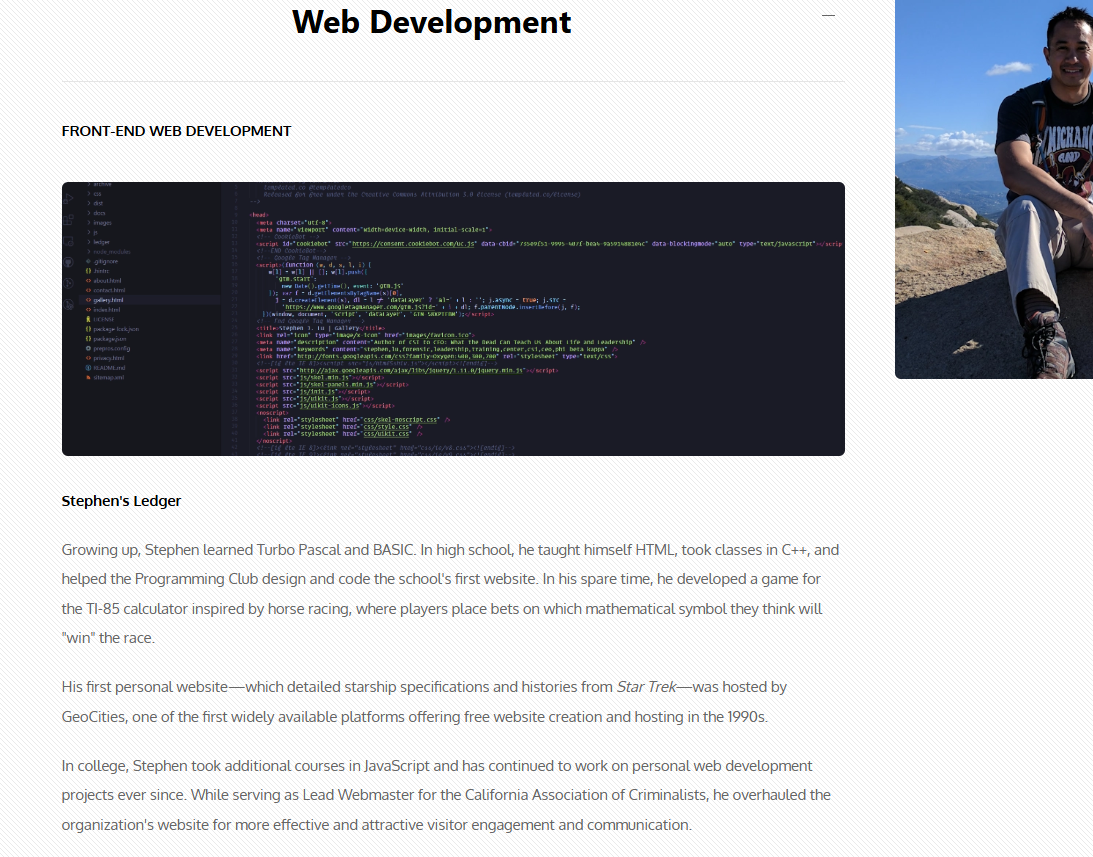
Task: Select the FRONT-END WEB DEVELOPMENT heading
Action: 176,131
